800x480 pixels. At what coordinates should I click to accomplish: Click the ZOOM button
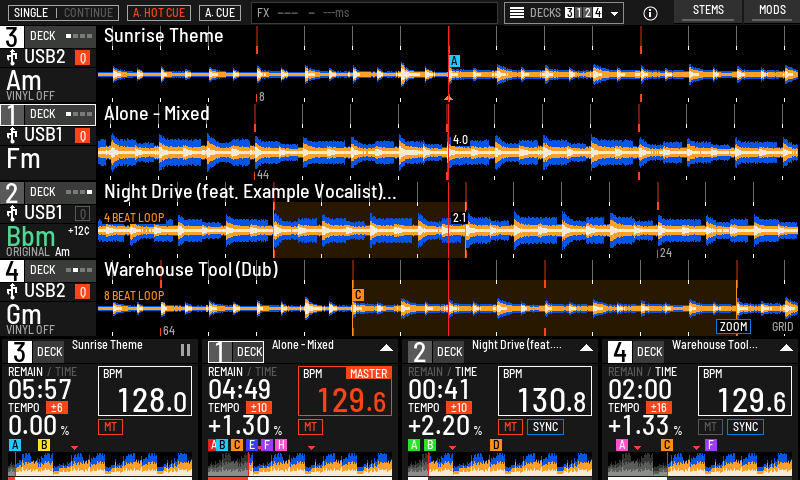733,326
